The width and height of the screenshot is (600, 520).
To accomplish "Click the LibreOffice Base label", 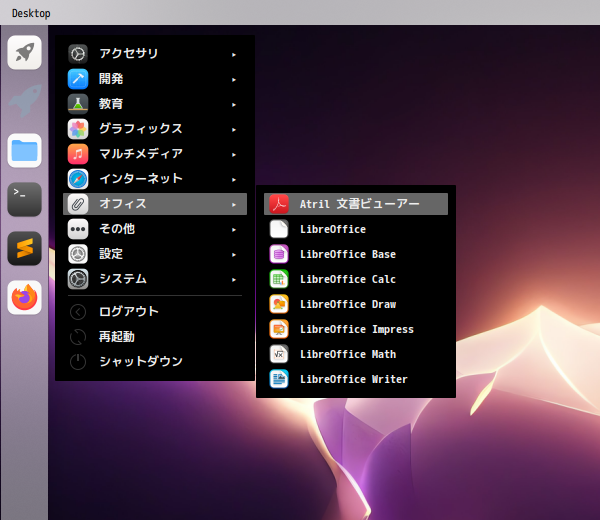I will point(348,254).
